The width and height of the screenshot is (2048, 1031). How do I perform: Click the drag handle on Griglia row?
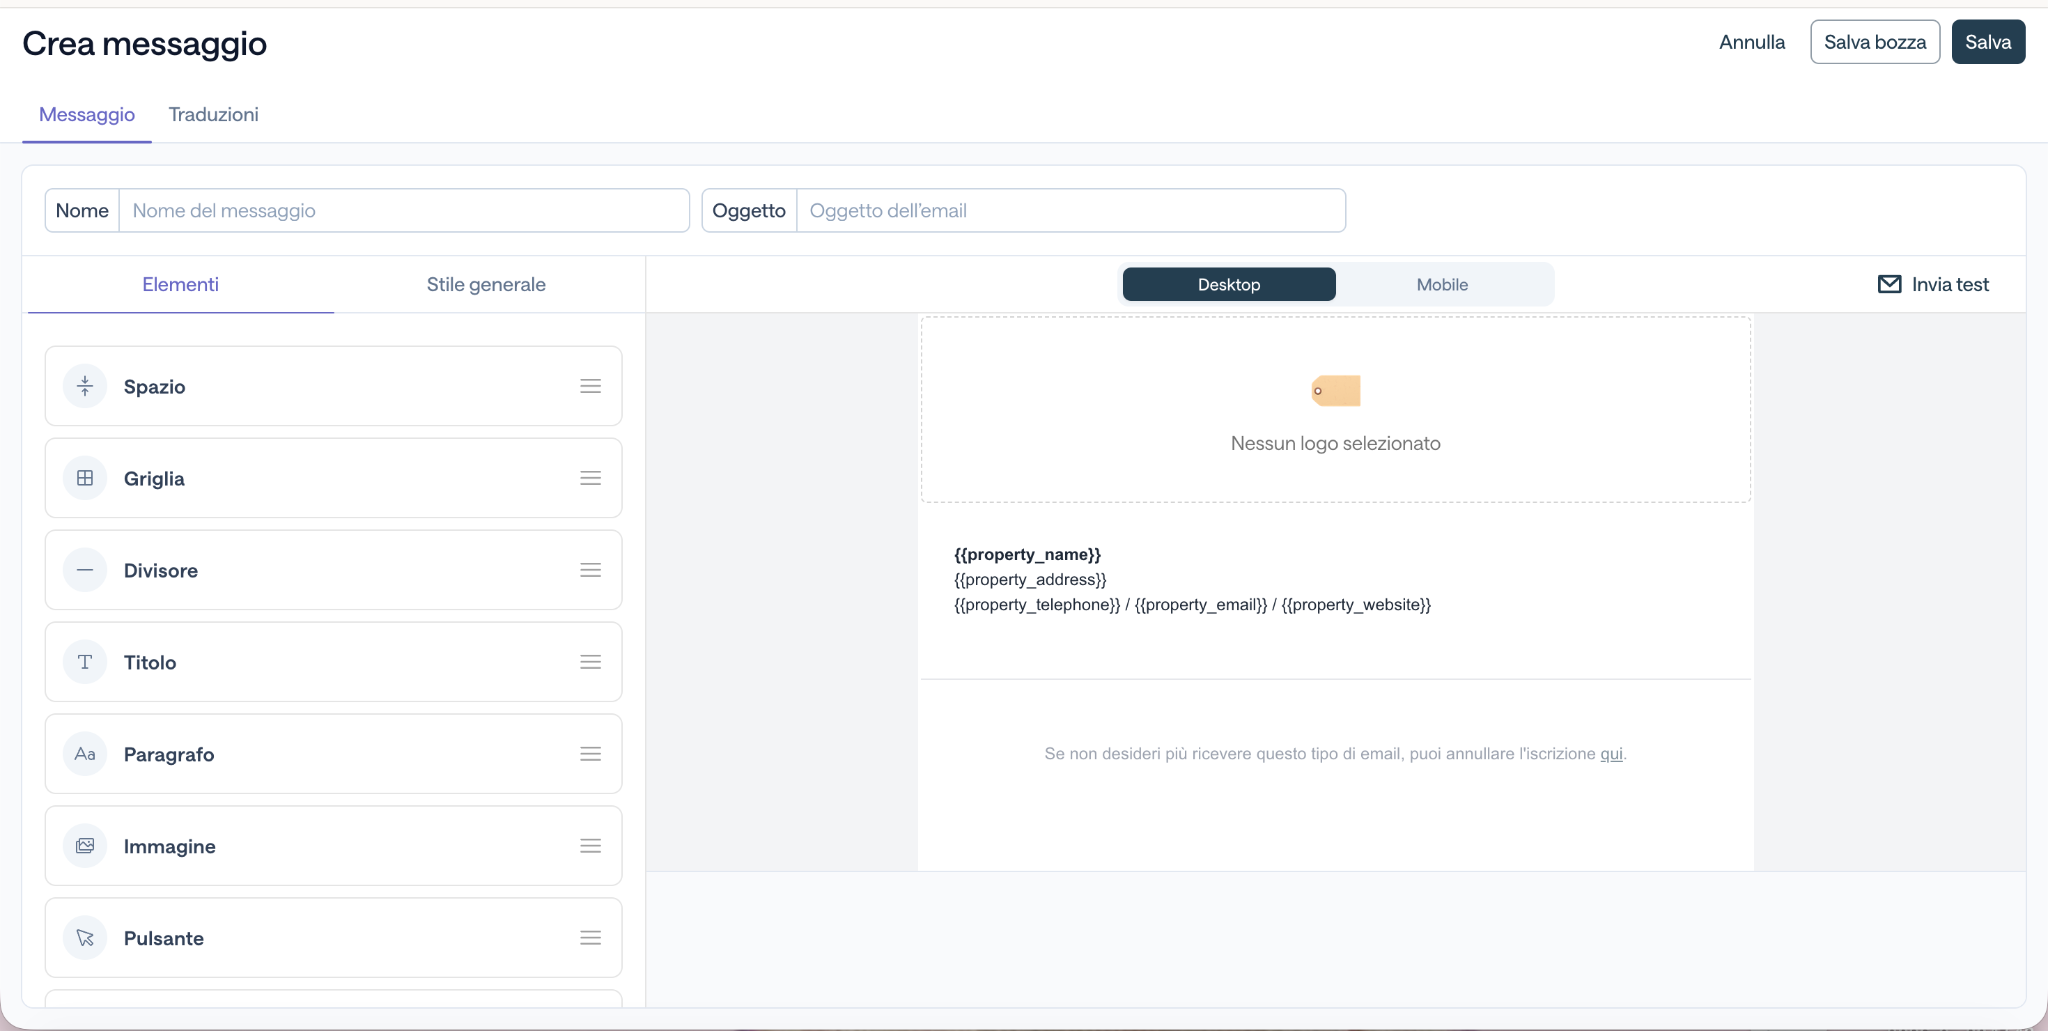click(x=591, y=478)
